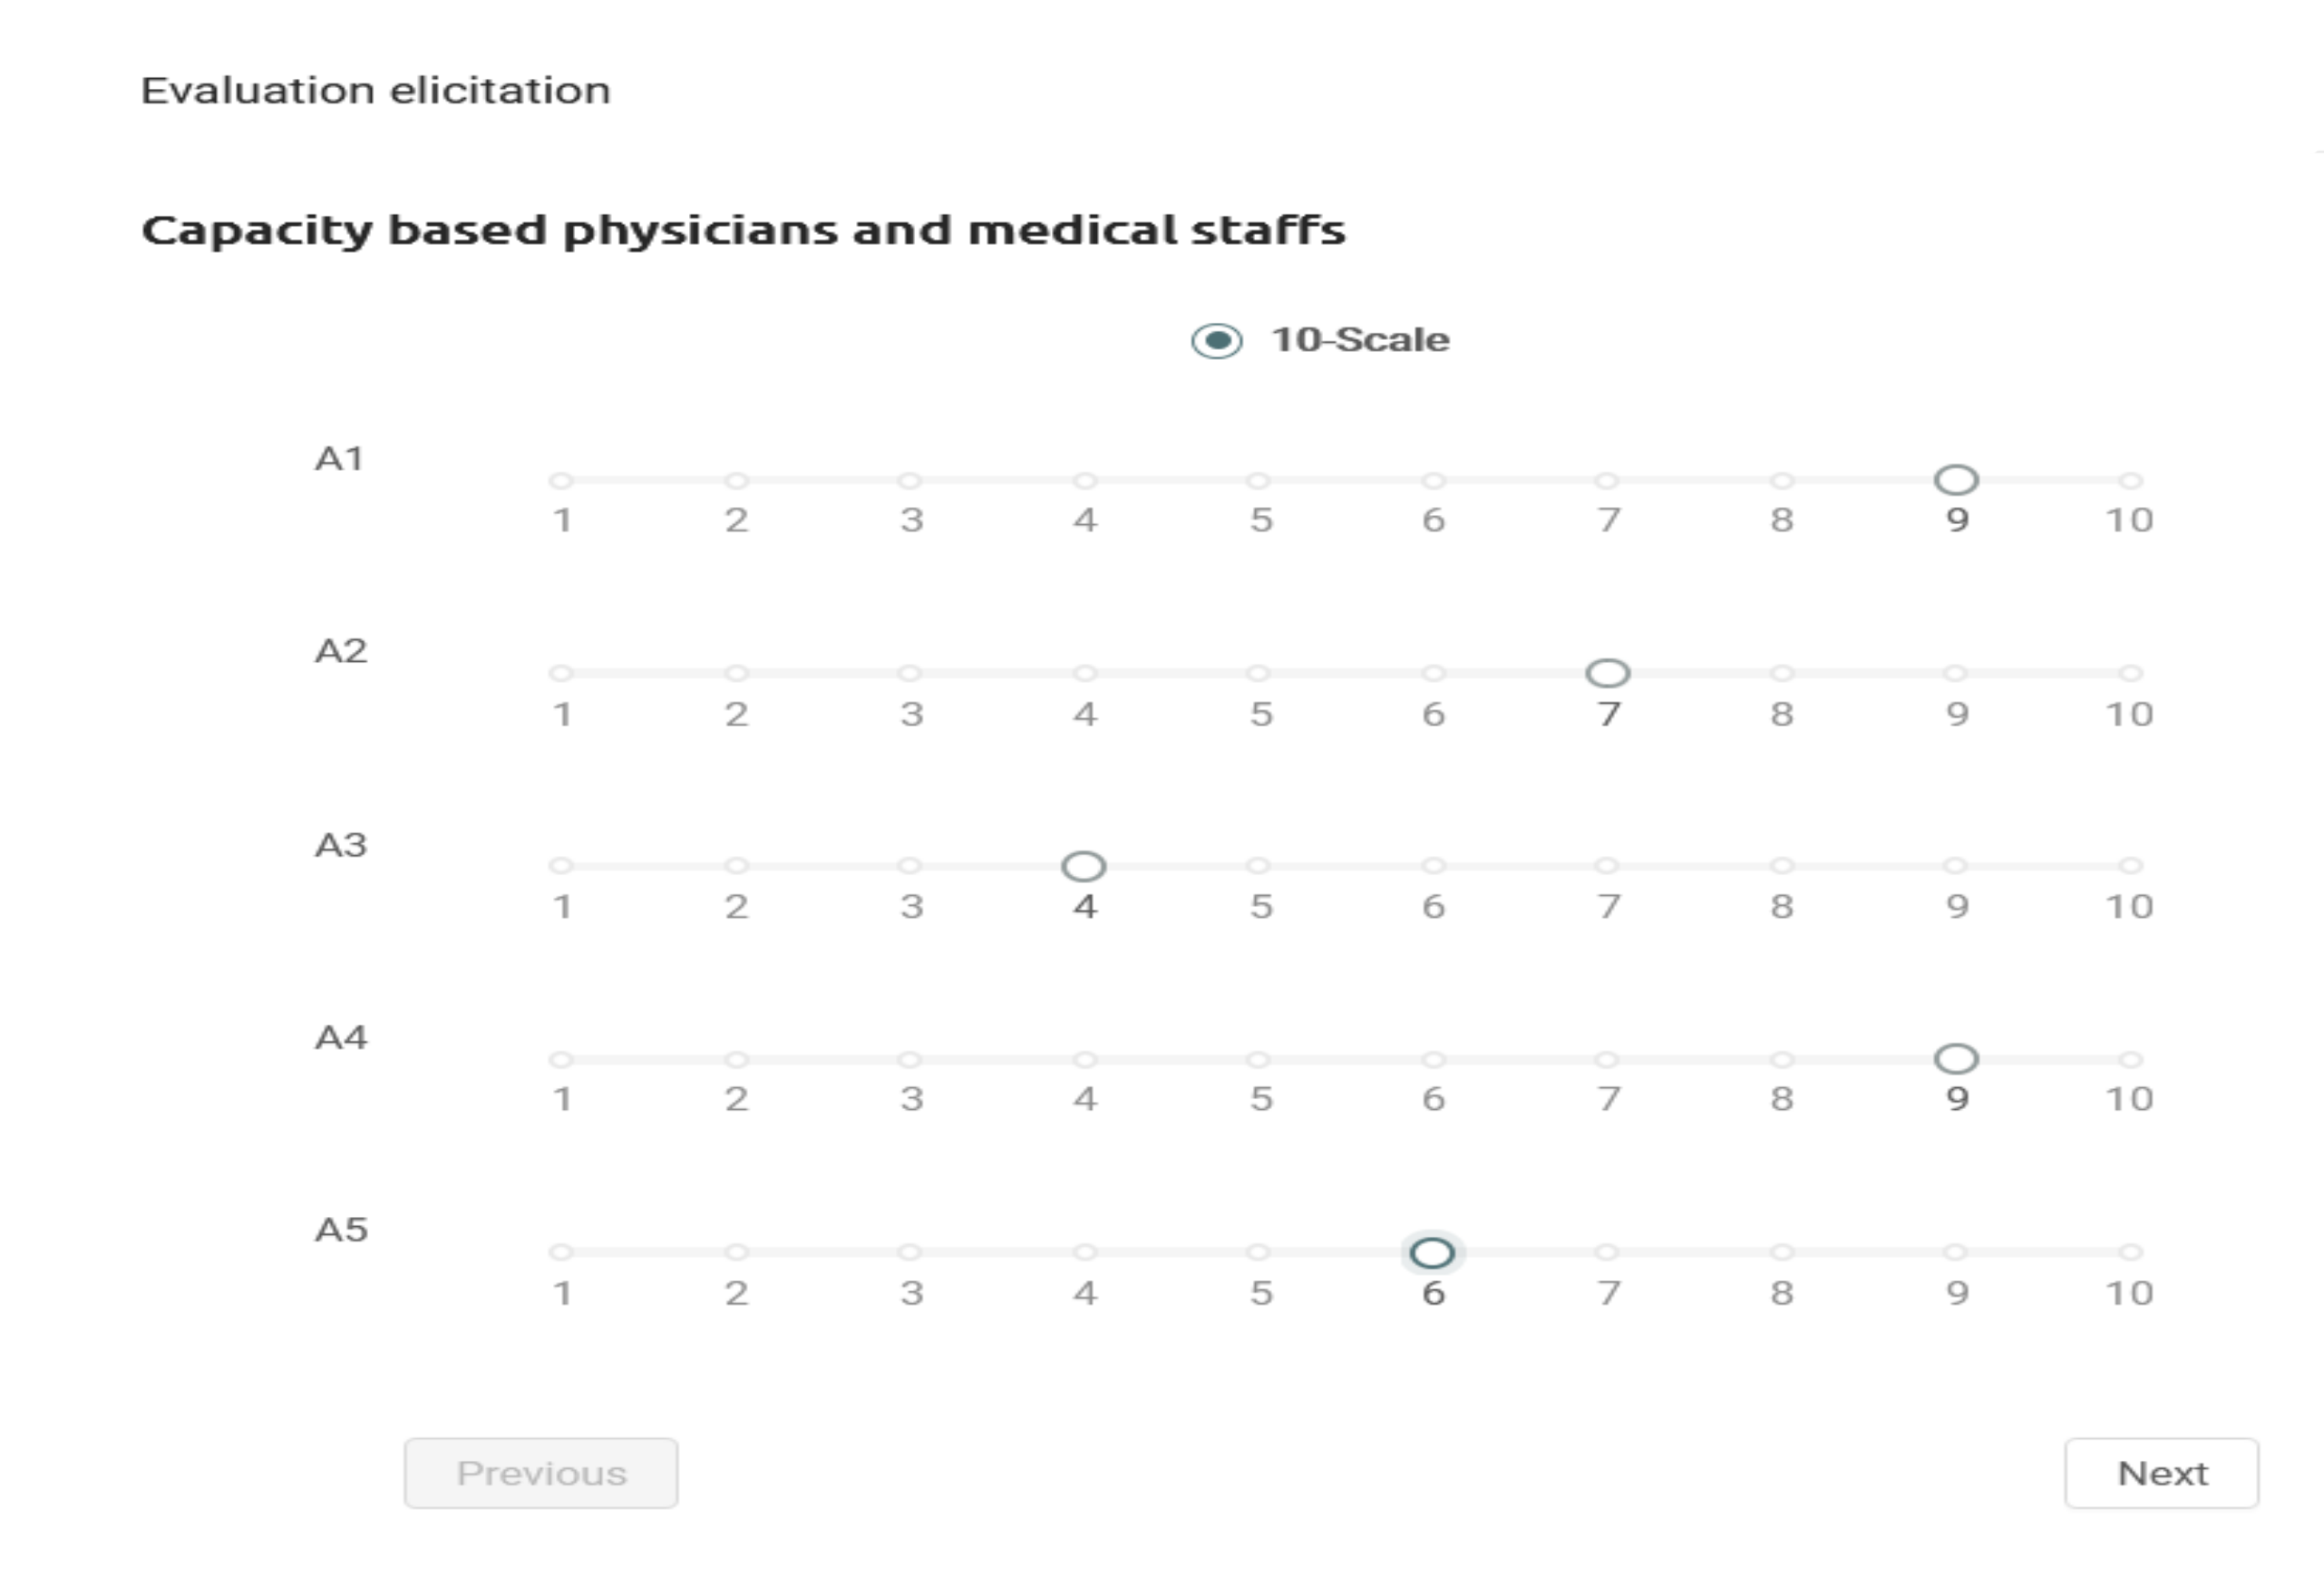Click the Previous button
This screenshot has width=2324, height=1576.
pos(541,1473)
